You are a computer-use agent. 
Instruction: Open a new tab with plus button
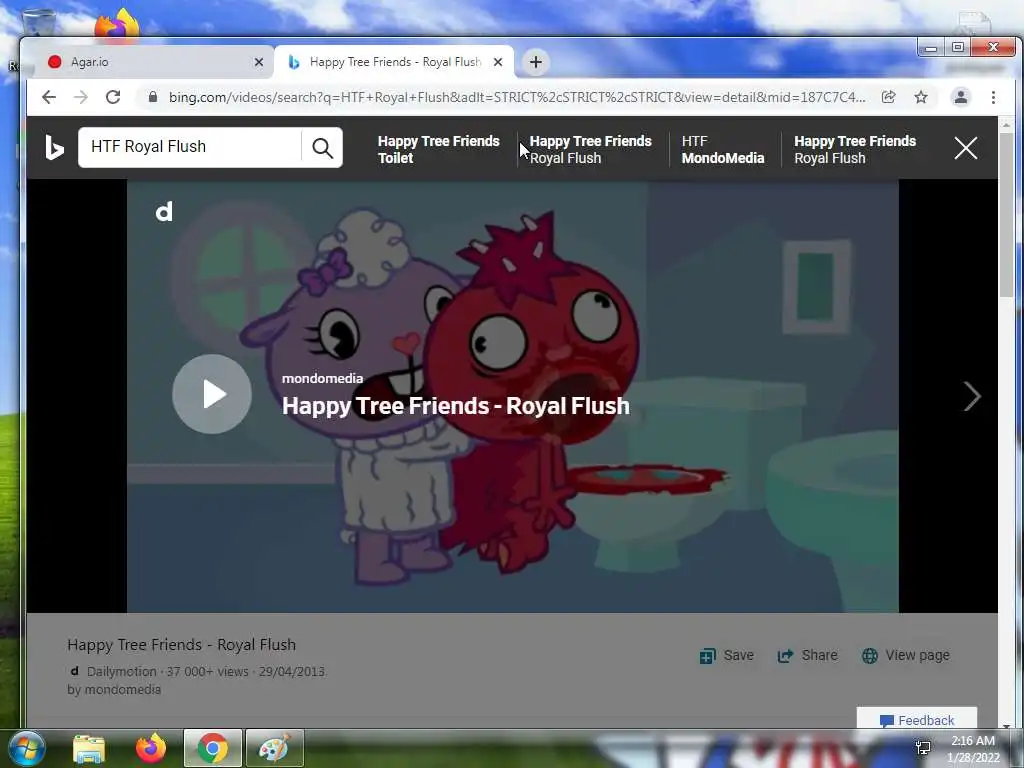[x=536, y=62]
